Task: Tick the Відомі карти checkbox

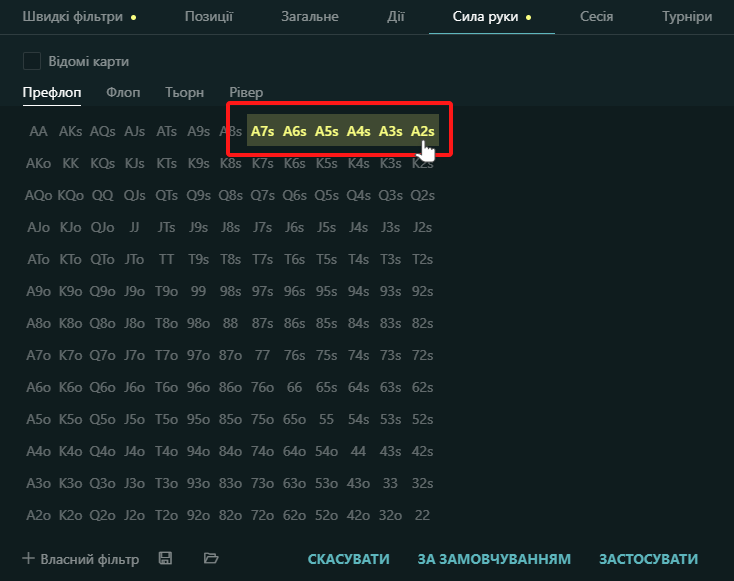Action: pyautogui.click(x=32, y=61)
